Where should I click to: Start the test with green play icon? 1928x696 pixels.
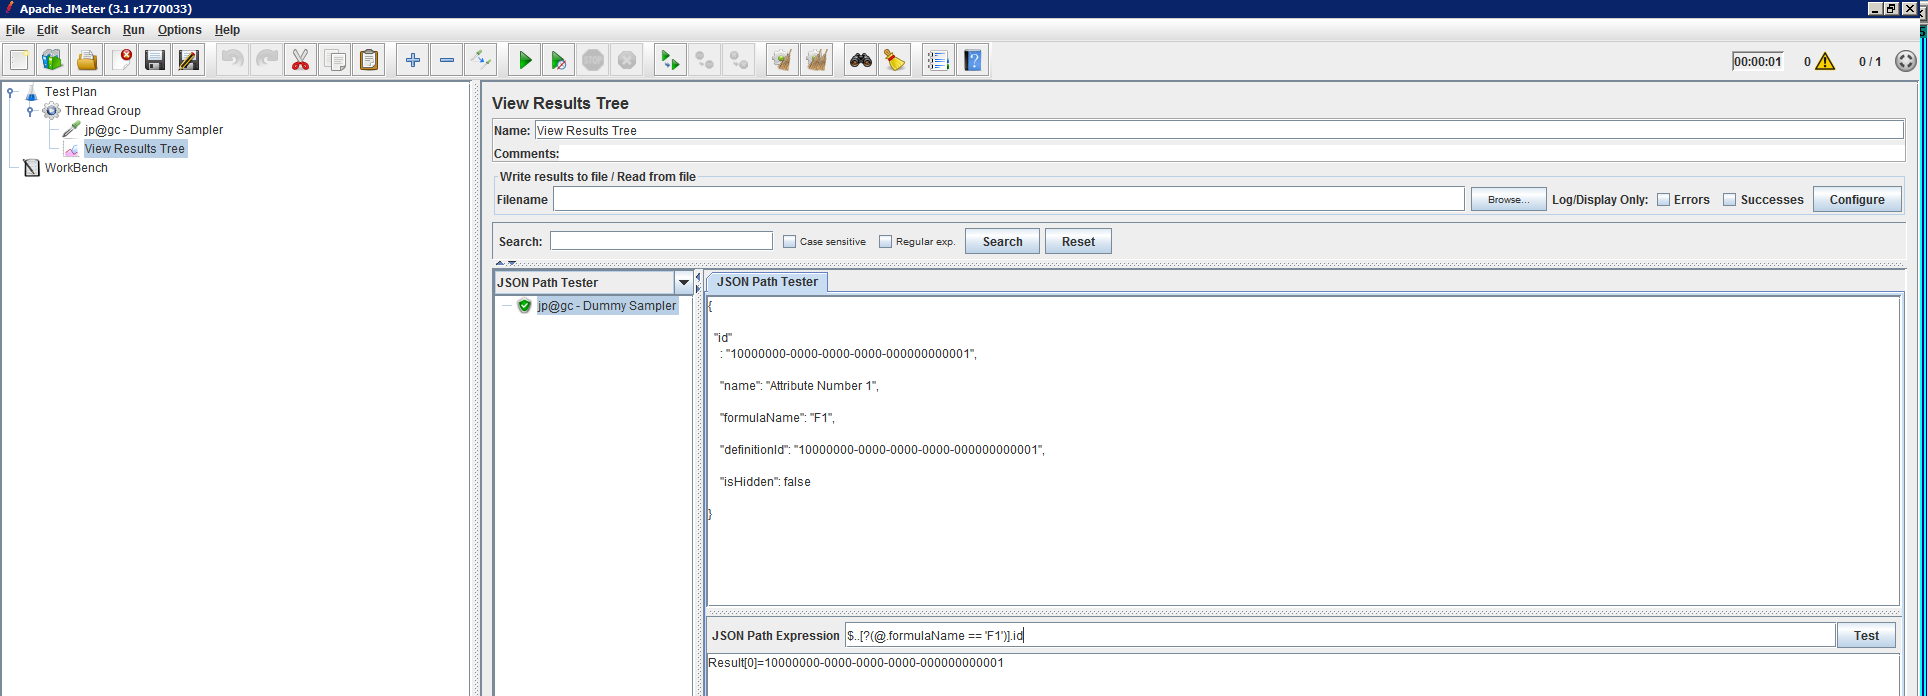525,60
